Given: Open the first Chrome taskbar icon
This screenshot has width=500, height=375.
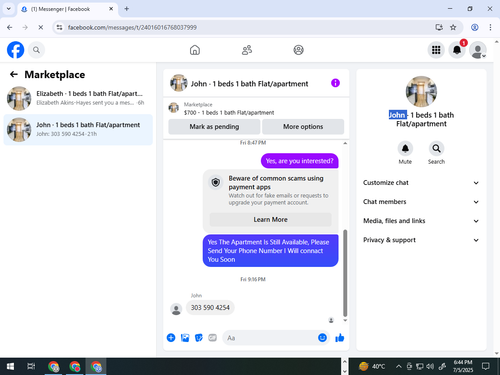Looking at the screenshot, I should click(x=53, y=366).
